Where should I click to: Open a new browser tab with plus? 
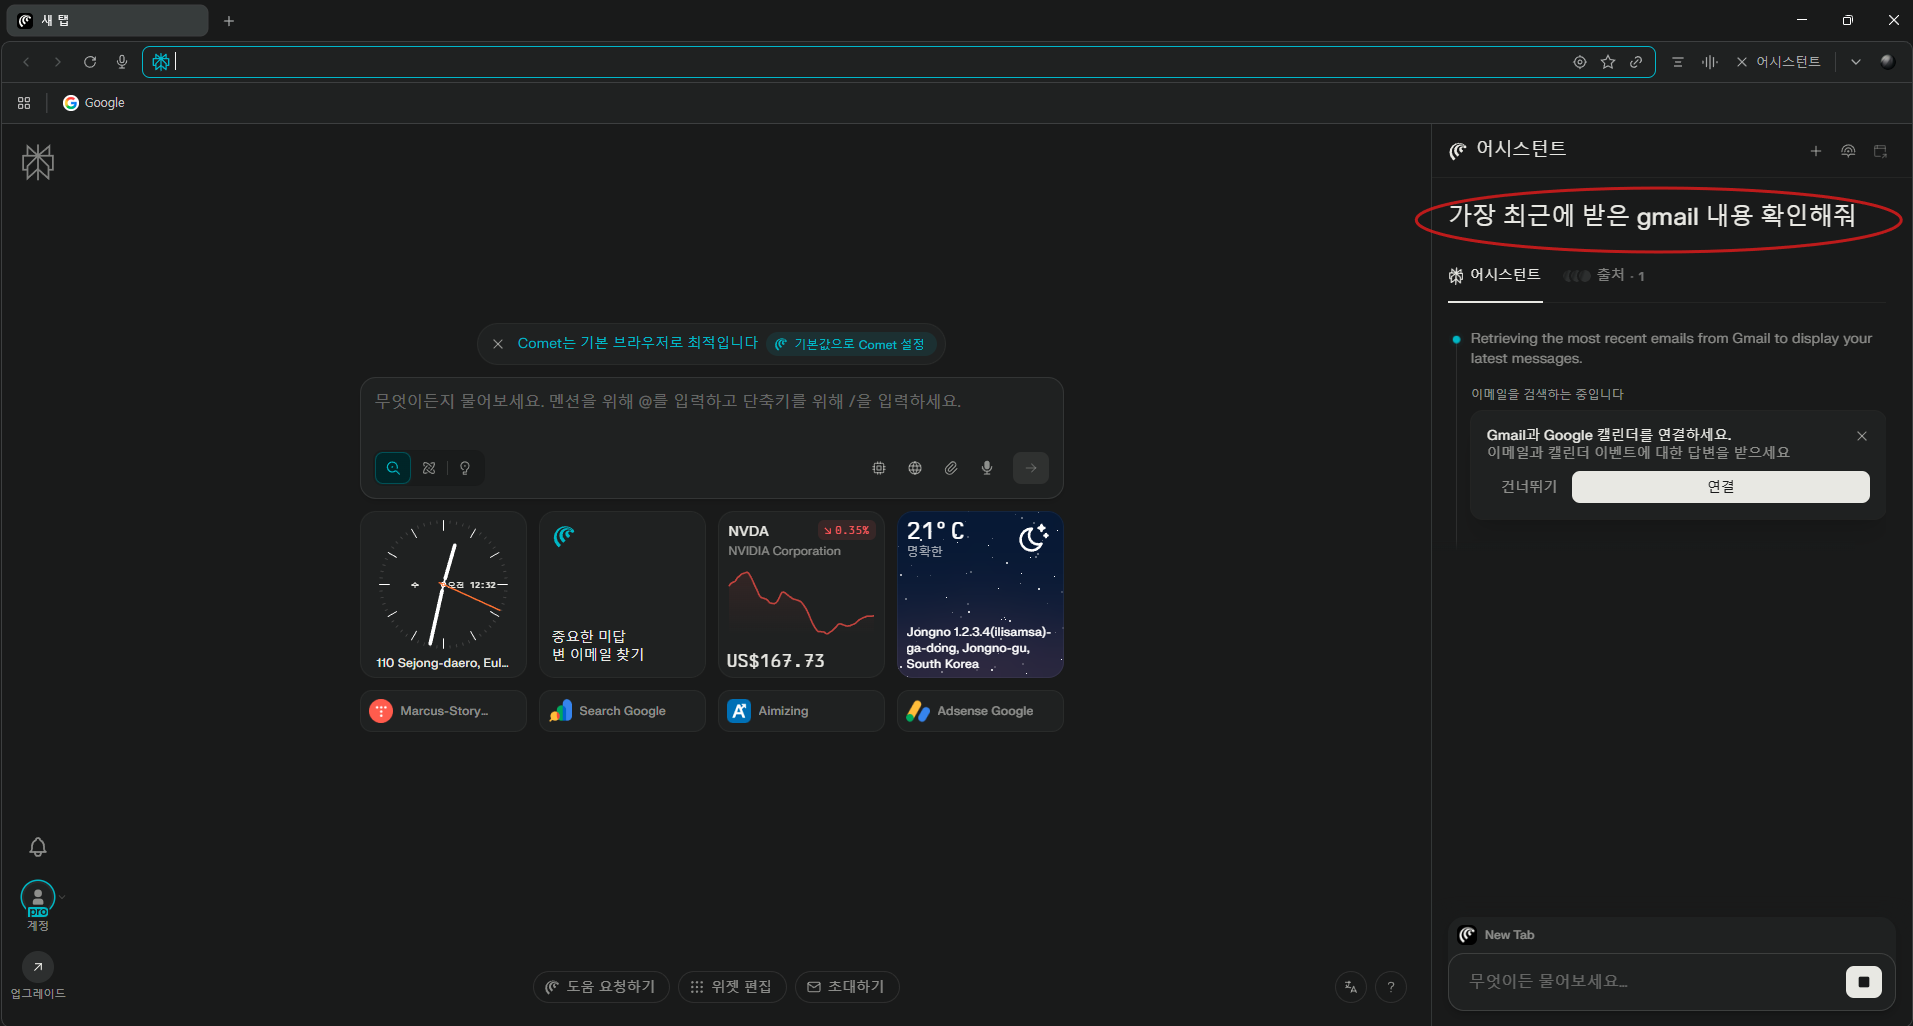tap(229, 21)
